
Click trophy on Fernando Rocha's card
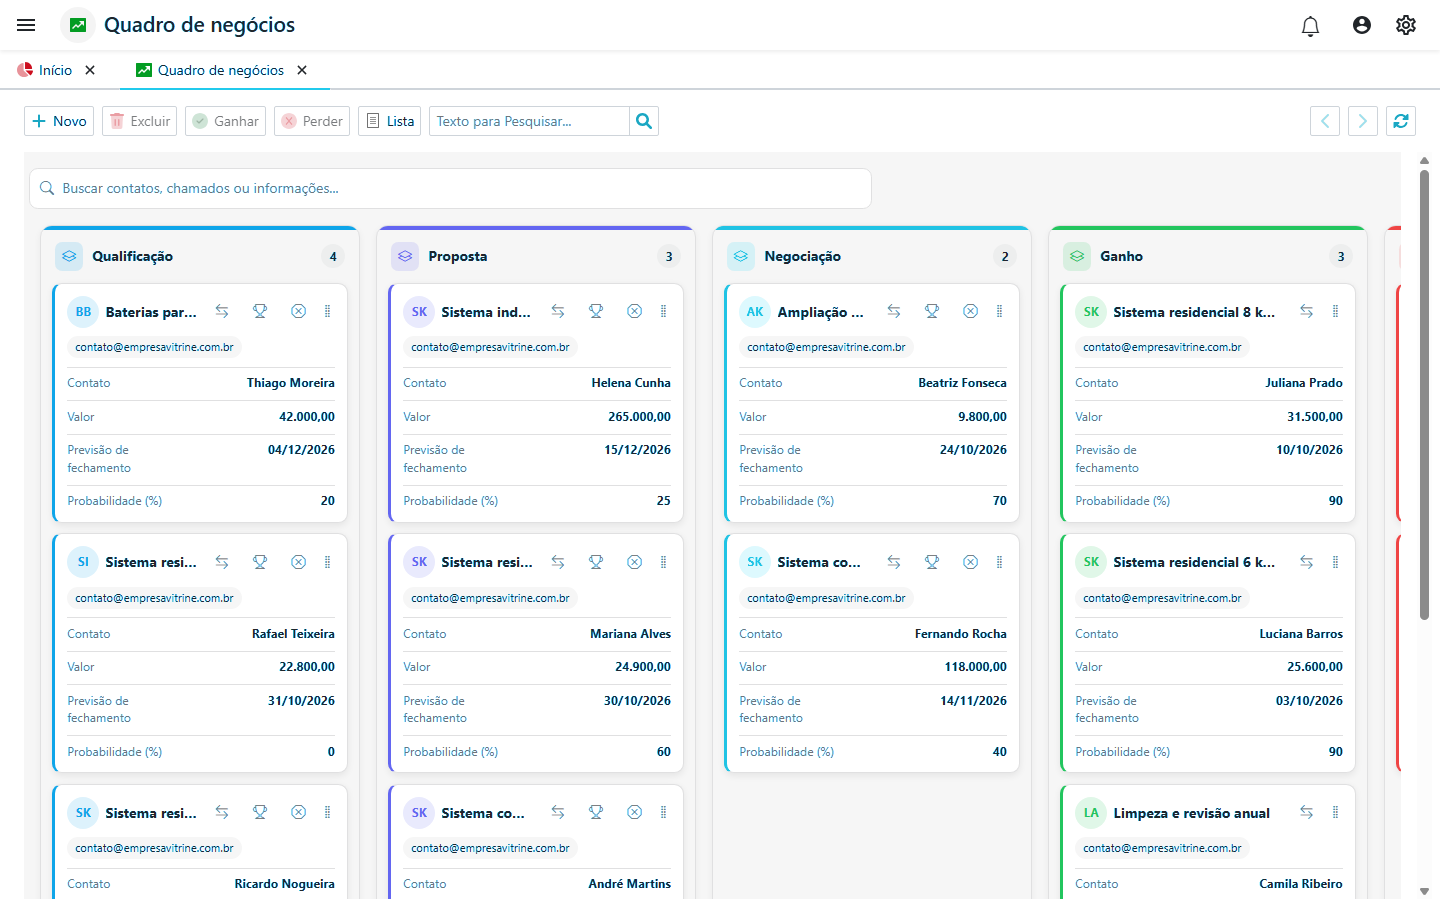[x=932, y=562]
